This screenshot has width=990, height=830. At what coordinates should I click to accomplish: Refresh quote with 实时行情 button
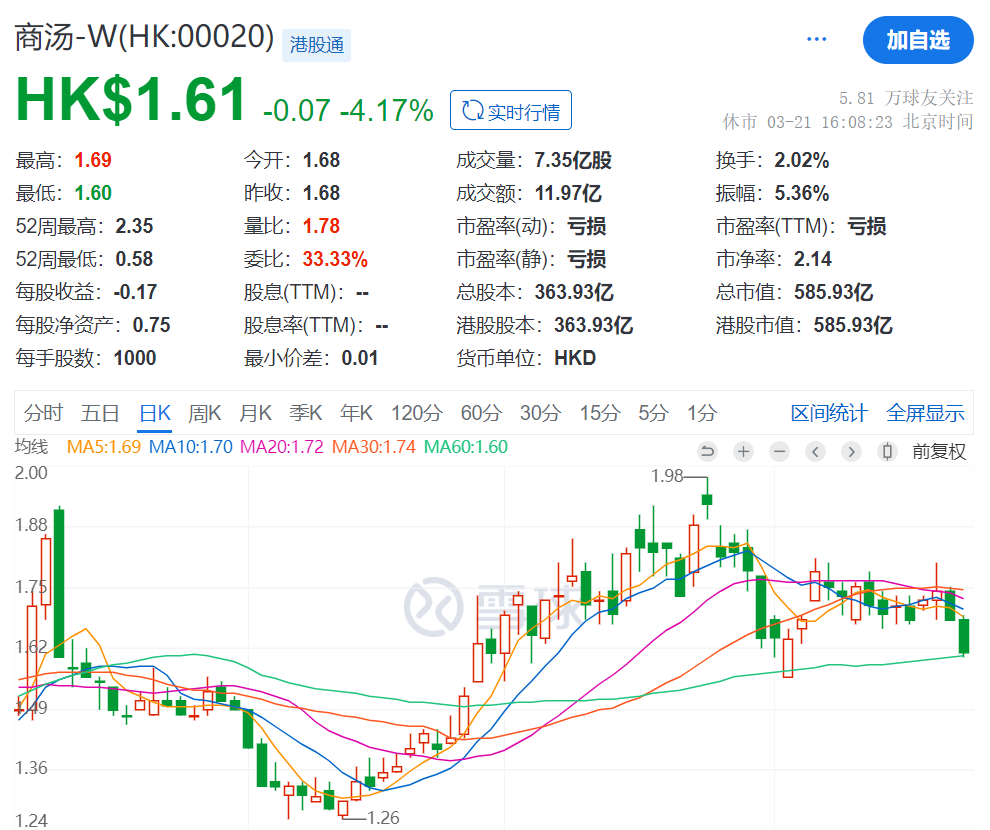coord(511,110)
